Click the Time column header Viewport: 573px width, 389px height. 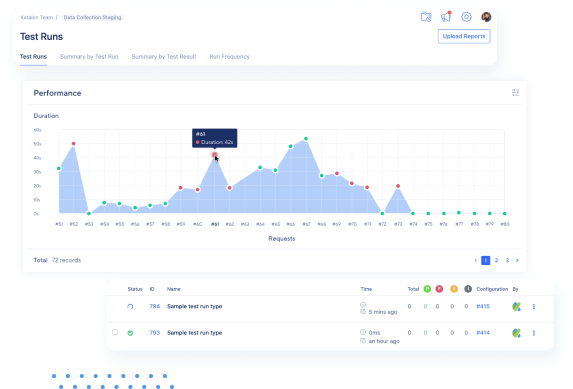pos(366,289)
